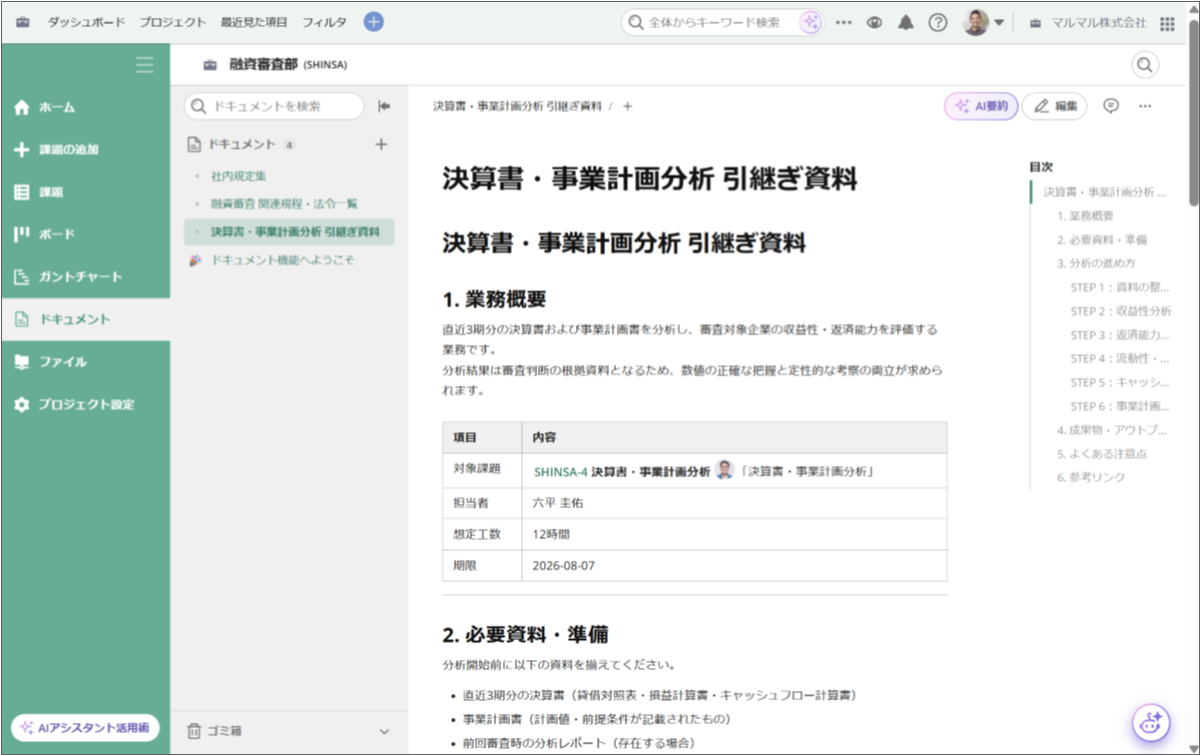The width and height of the screenshot is (1200, 755).
Task: Open ファイル in sidebar
Action: pos(85,362)
